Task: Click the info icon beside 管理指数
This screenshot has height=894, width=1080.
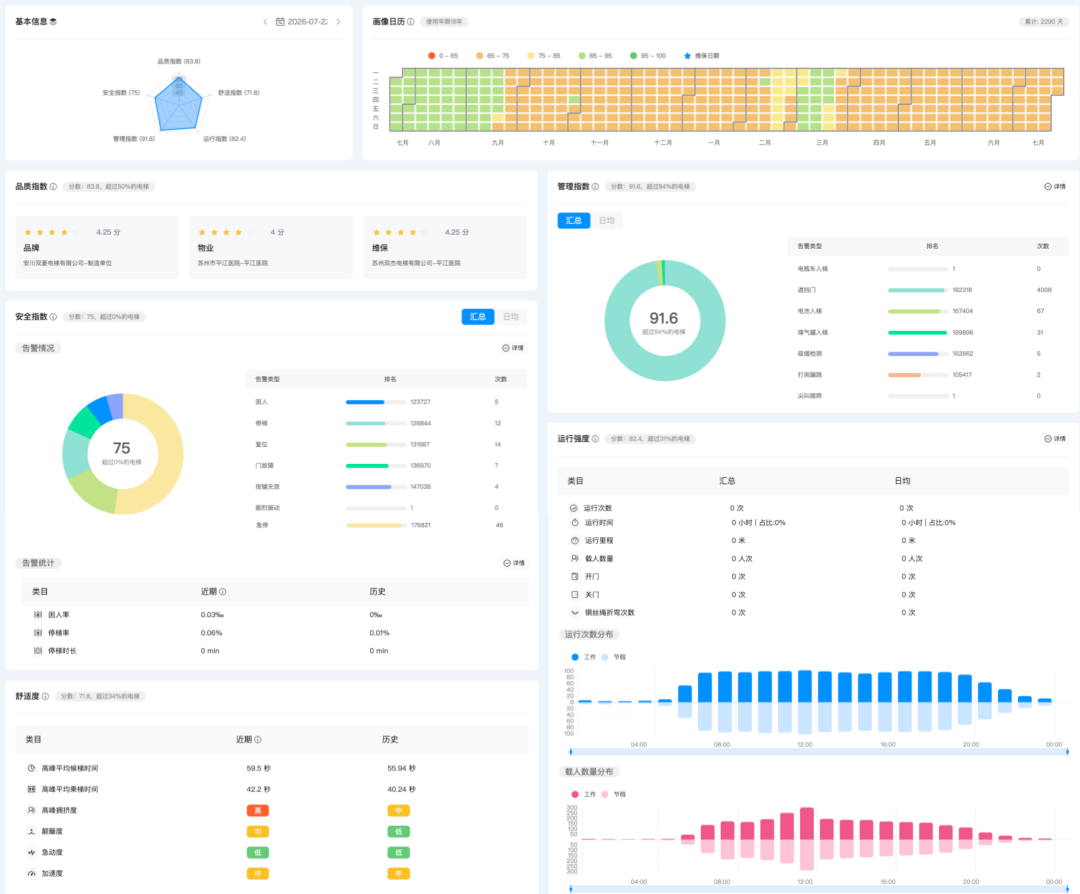Action: (595, 187)
